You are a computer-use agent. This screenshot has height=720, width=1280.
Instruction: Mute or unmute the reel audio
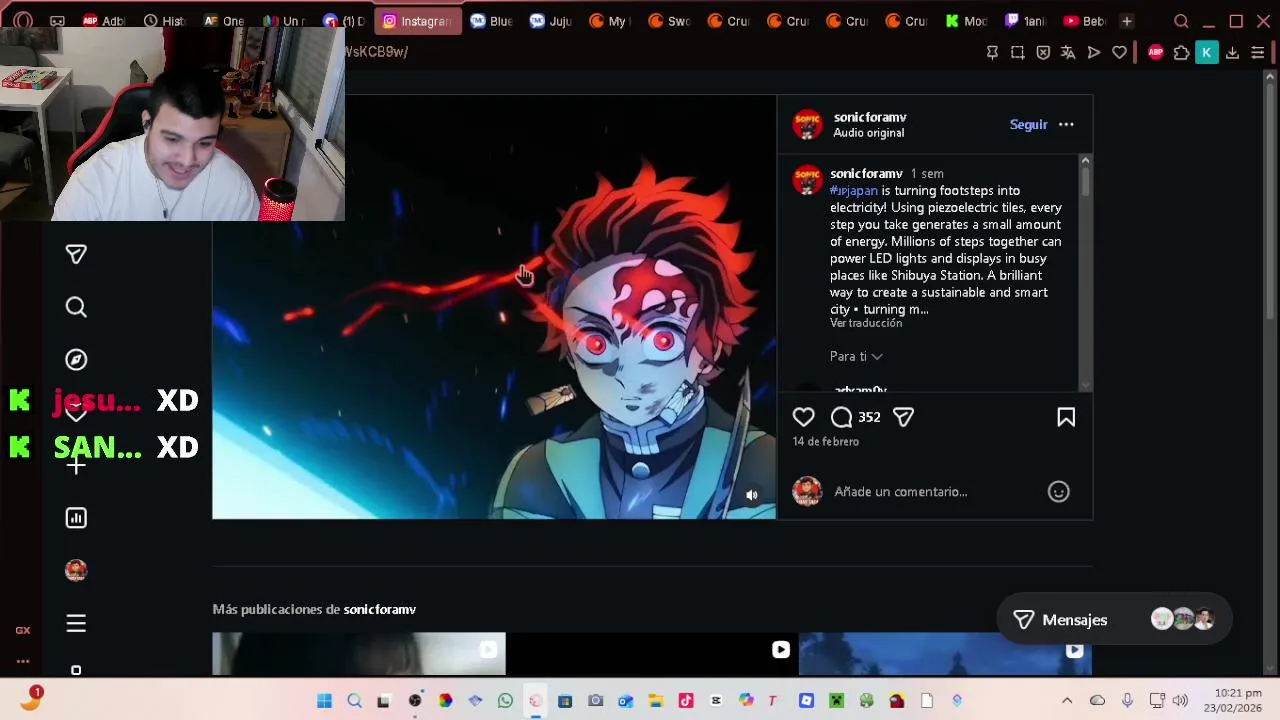pyautogui.click(x=752, y=495)
